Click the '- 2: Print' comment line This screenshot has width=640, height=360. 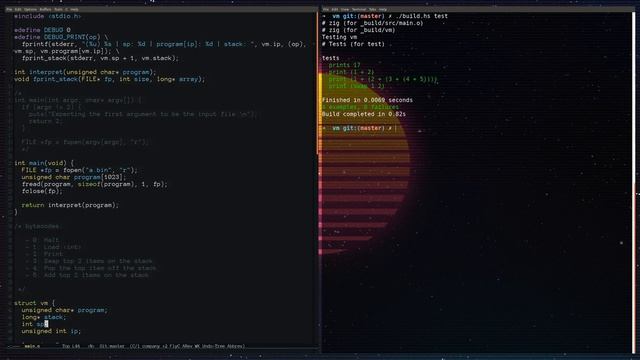[44, 254]
